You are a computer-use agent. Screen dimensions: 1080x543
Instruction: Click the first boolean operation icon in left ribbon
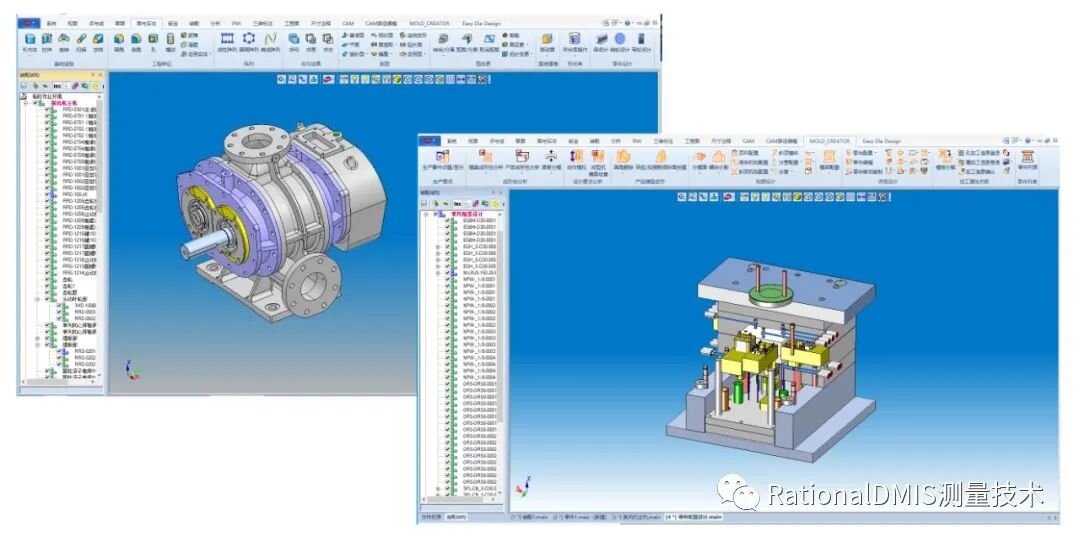[x=293, y=41]
